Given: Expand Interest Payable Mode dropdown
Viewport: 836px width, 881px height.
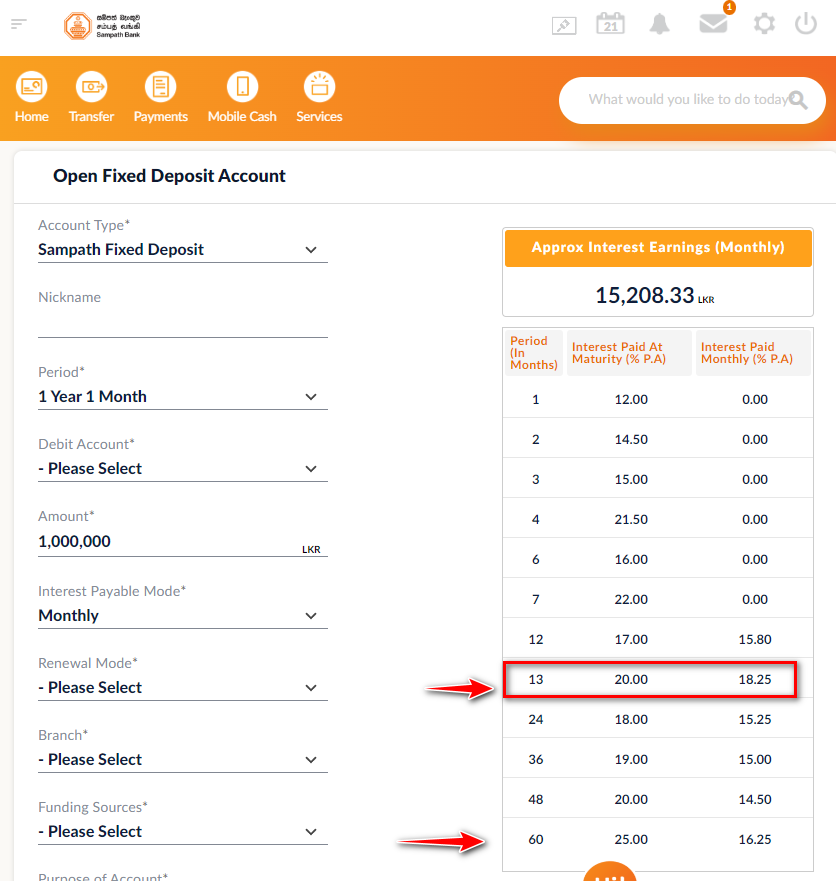Looking at the screenshot, I should click(183, 616).
